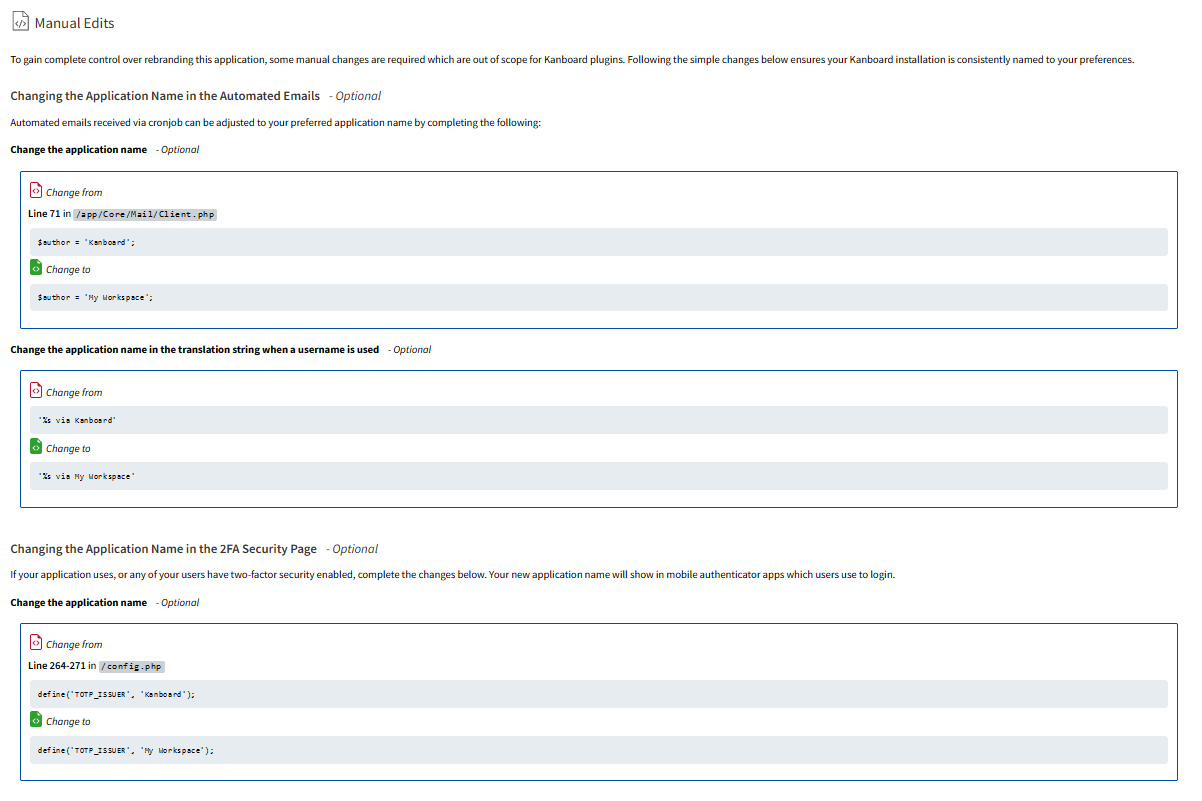Click green Change to icon above '%s via My Workspace'
Viewport: 1202px width, 801px height.
point(36,446)
